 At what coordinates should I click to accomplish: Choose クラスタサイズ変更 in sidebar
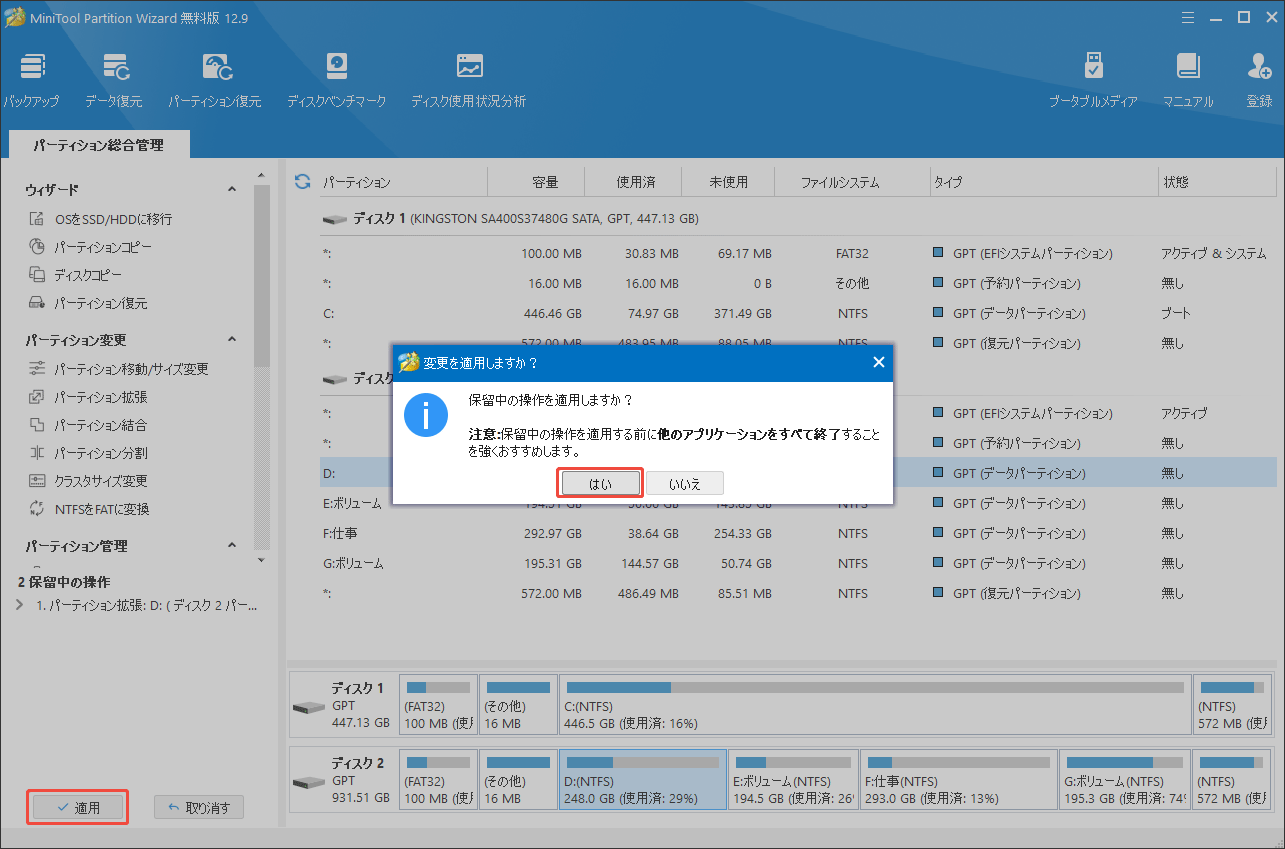coord(88,481)
